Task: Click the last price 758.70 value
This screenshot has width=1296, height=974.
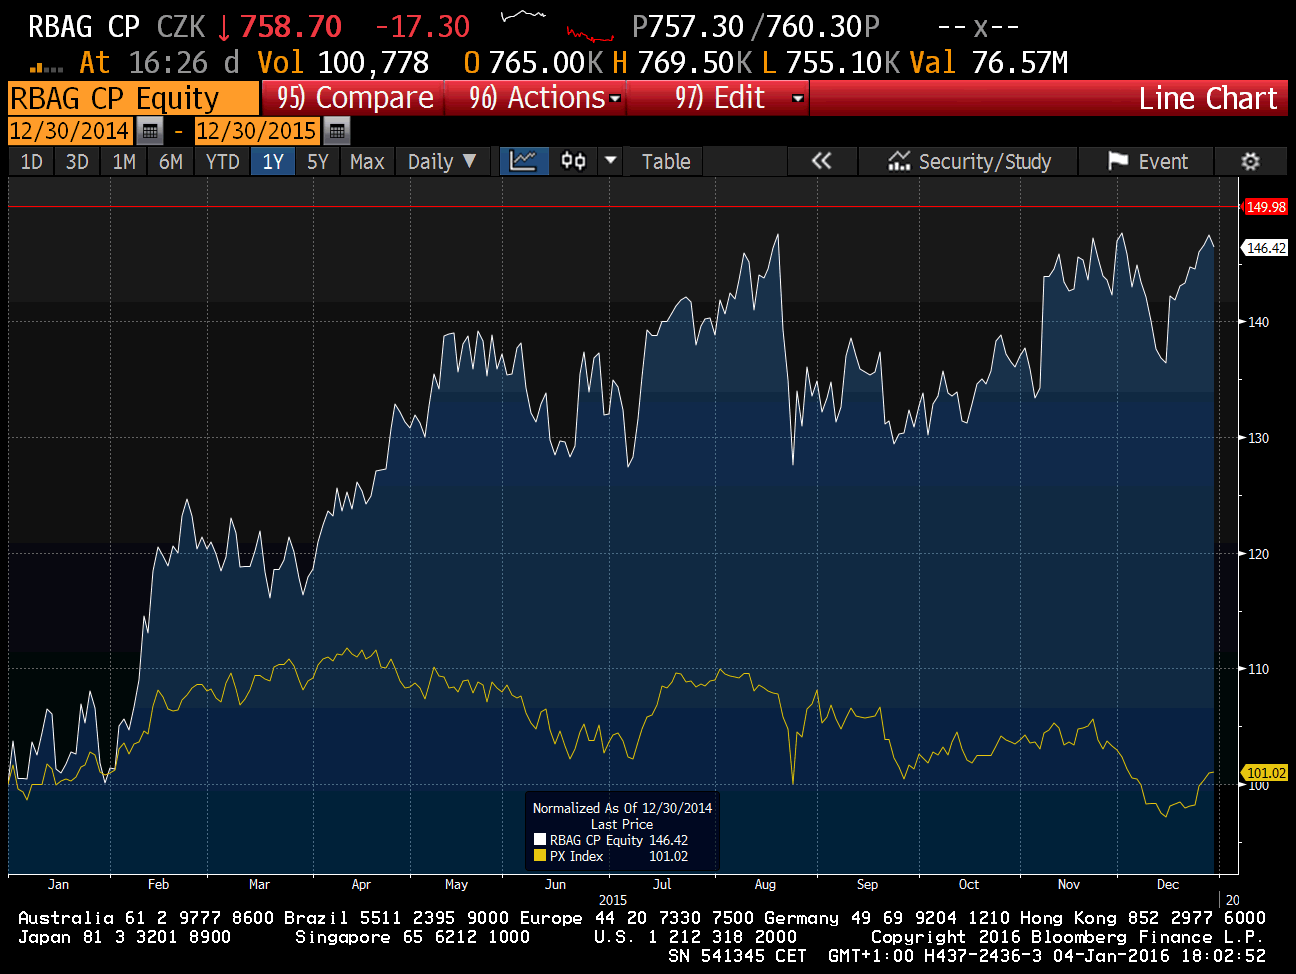Action: pos(290,27)
